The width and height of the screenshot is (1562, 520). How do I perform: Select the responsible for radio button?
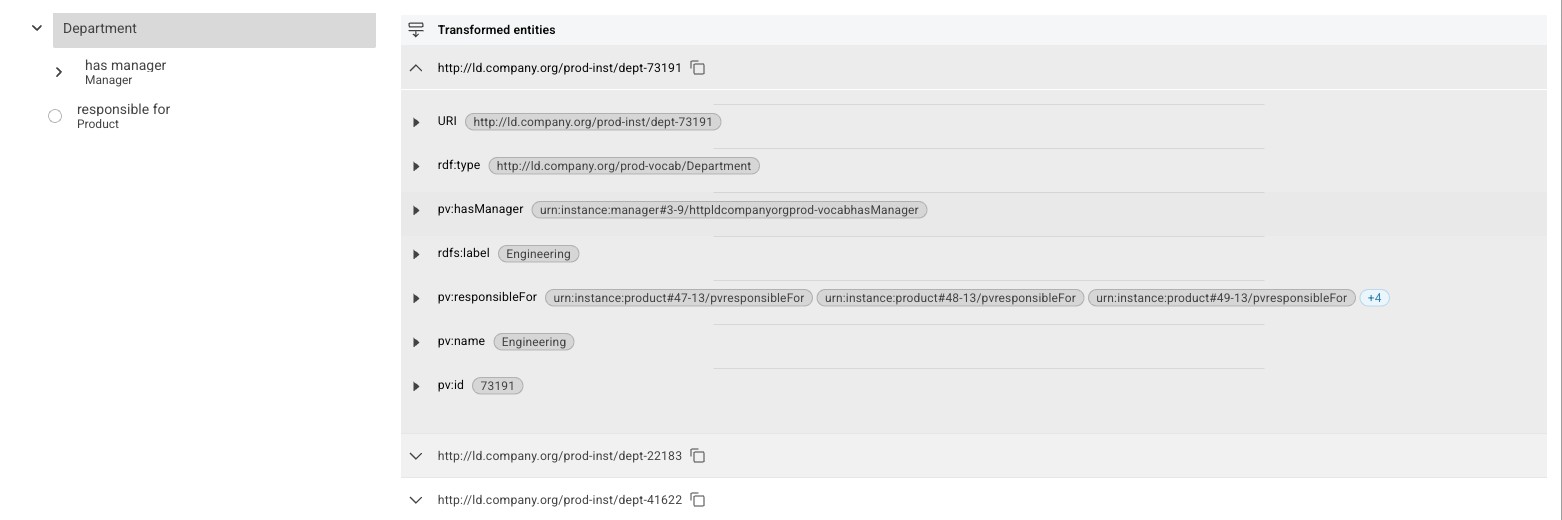pyautogui.click(x=55, y=117)
